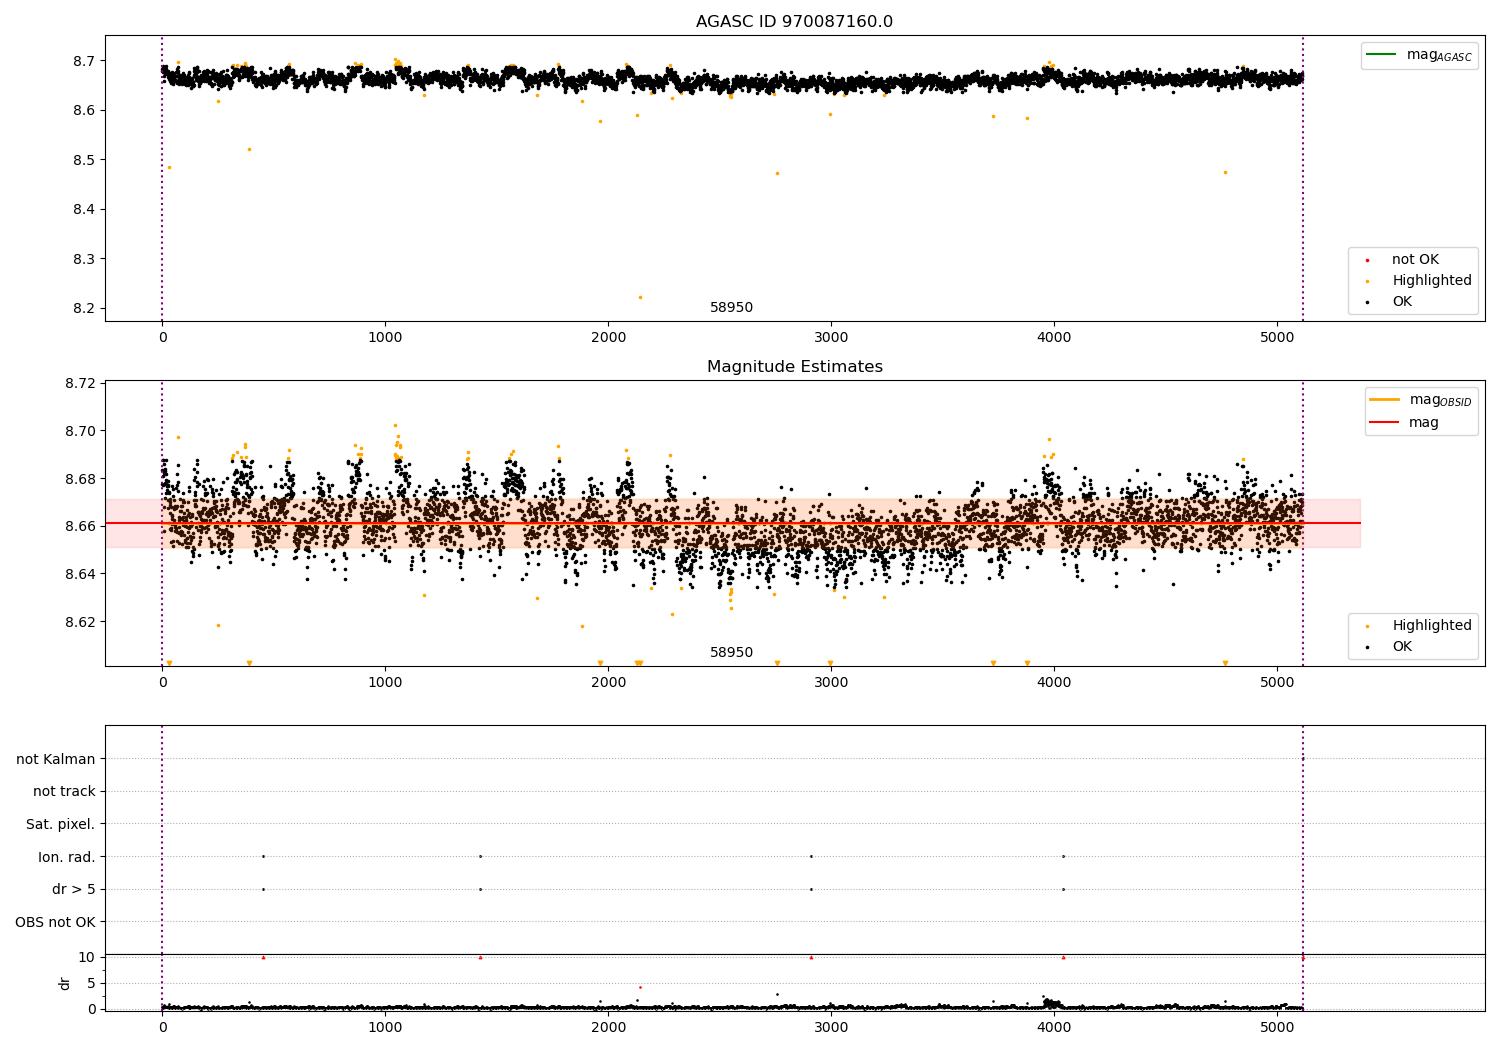Click the 'AGASC ID 970087160.0' title
The width and height of the screenshot is (1500, 1050).
point(795,22)
